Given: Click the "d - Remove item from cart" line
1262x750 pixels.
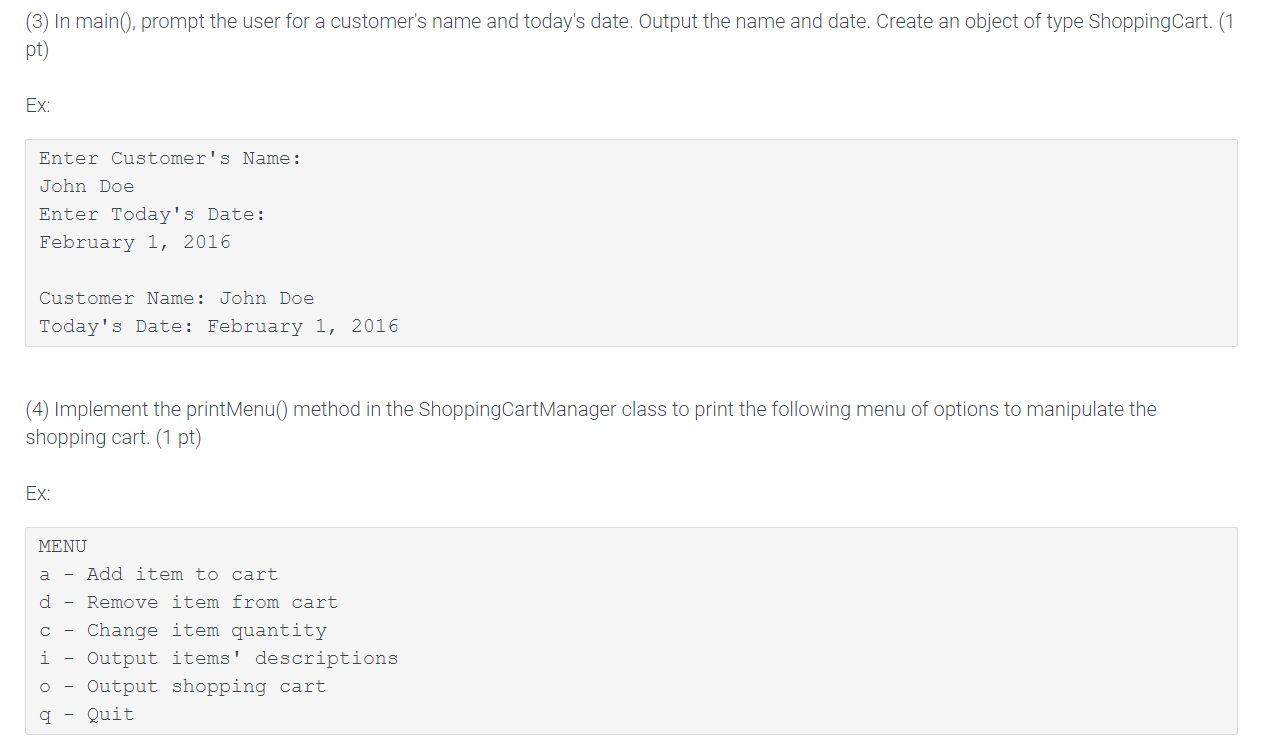Looking at the screenshot, I should [x=189, y=602].
